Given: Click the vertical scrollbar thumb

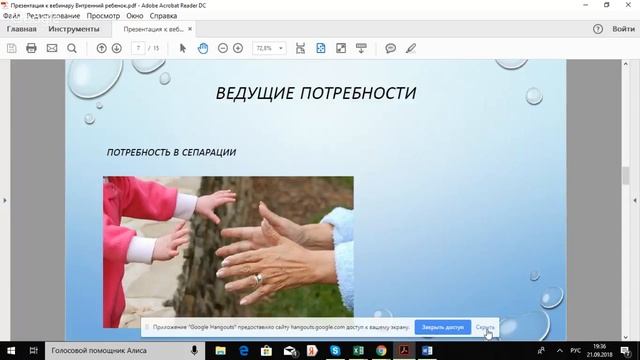Looking at the screenshot, I should coord(626,176).
